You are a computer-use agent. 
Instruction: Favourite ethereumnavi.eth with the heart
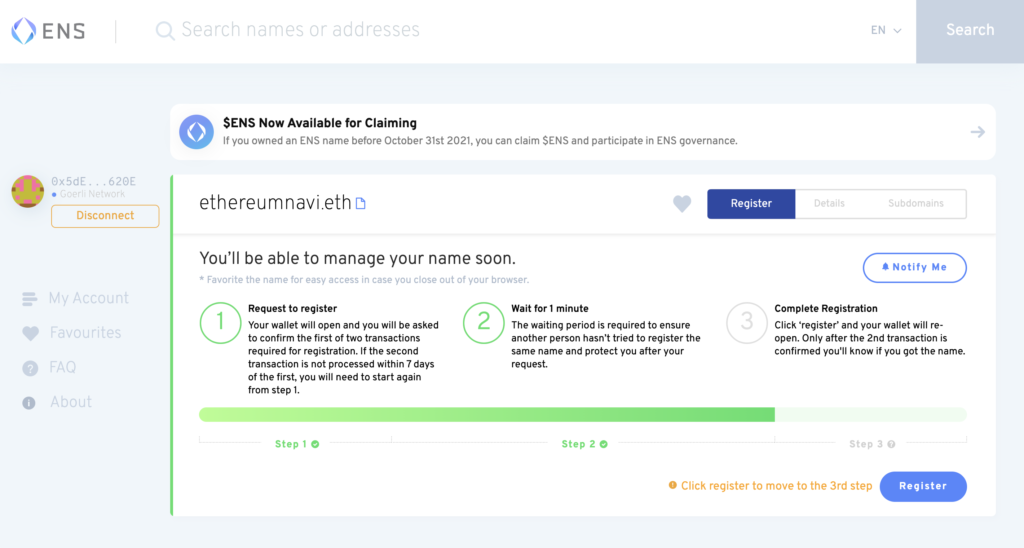point(682,204)
